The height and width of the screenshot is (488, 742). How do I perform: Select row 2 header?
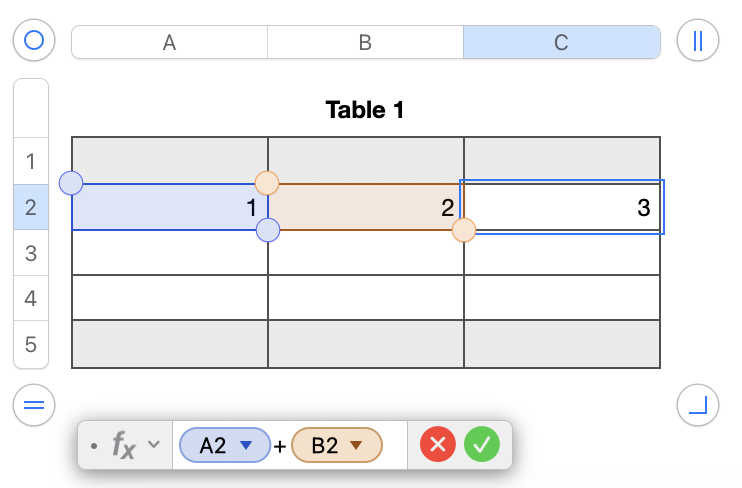click(x=30, y=208)
